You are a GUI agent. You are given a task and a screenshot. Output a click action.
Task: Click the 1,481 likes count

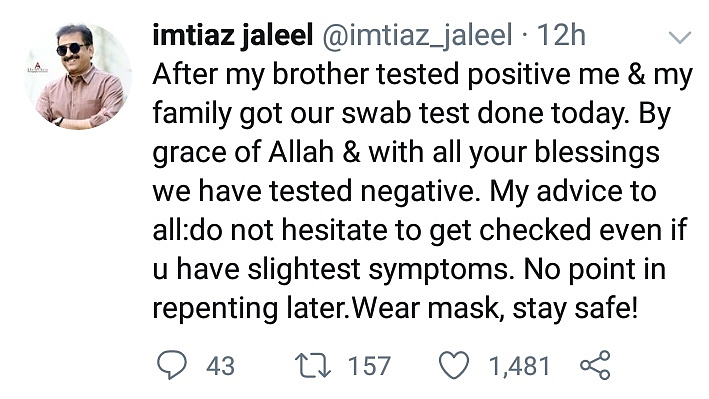coord(519,366)
